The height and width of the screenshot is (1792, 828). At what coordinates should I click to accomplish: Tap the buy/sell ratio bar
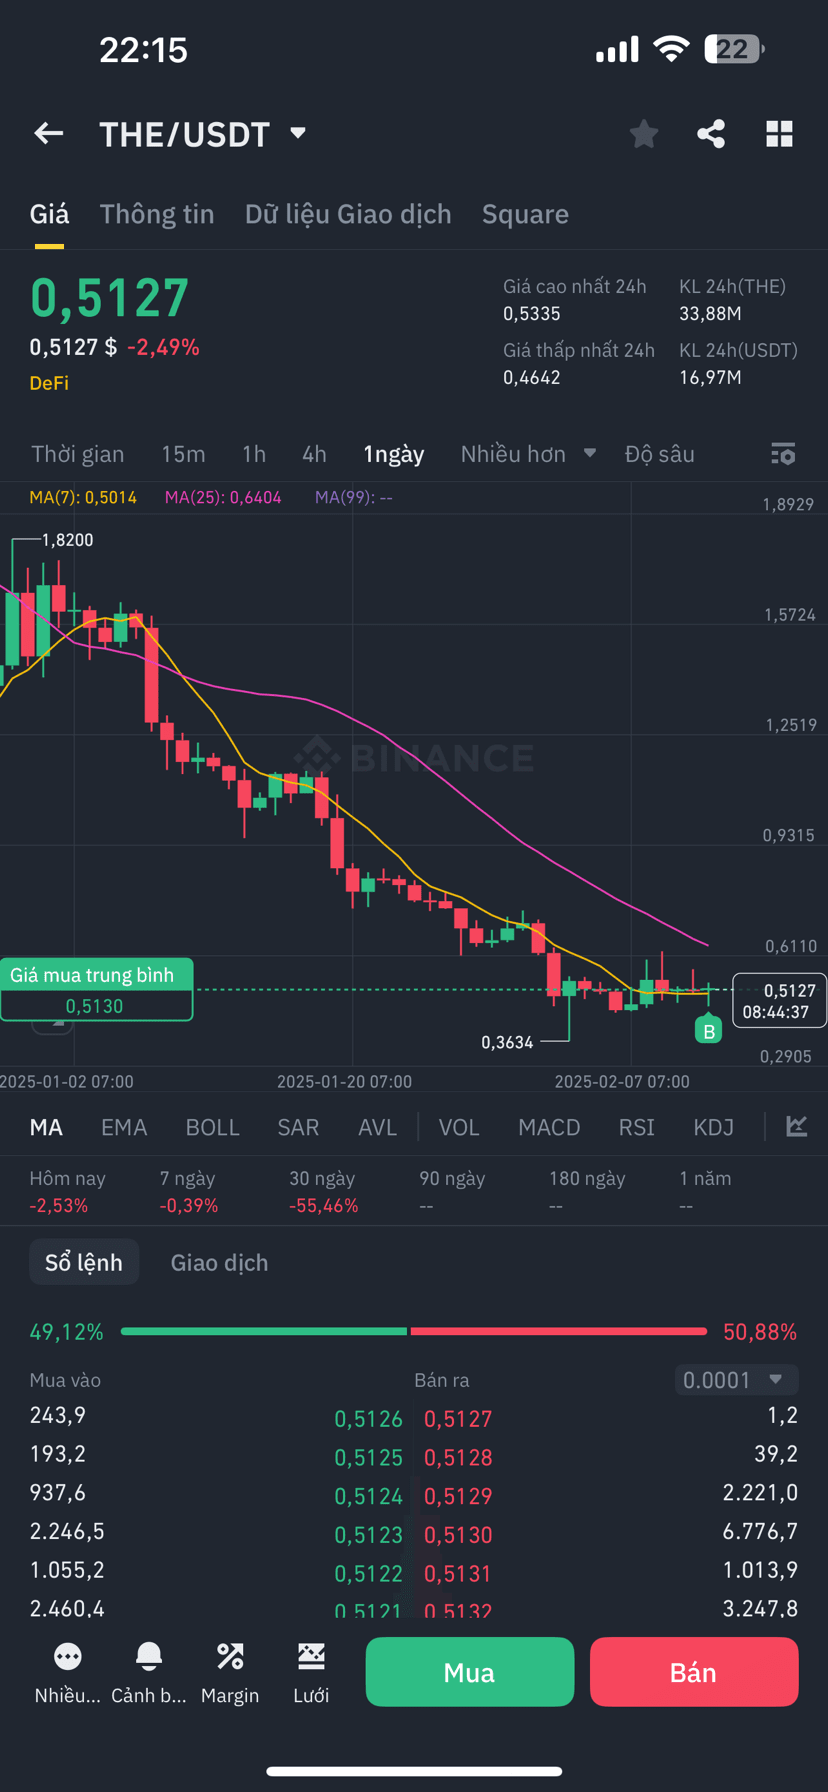tap(414, 1331)
